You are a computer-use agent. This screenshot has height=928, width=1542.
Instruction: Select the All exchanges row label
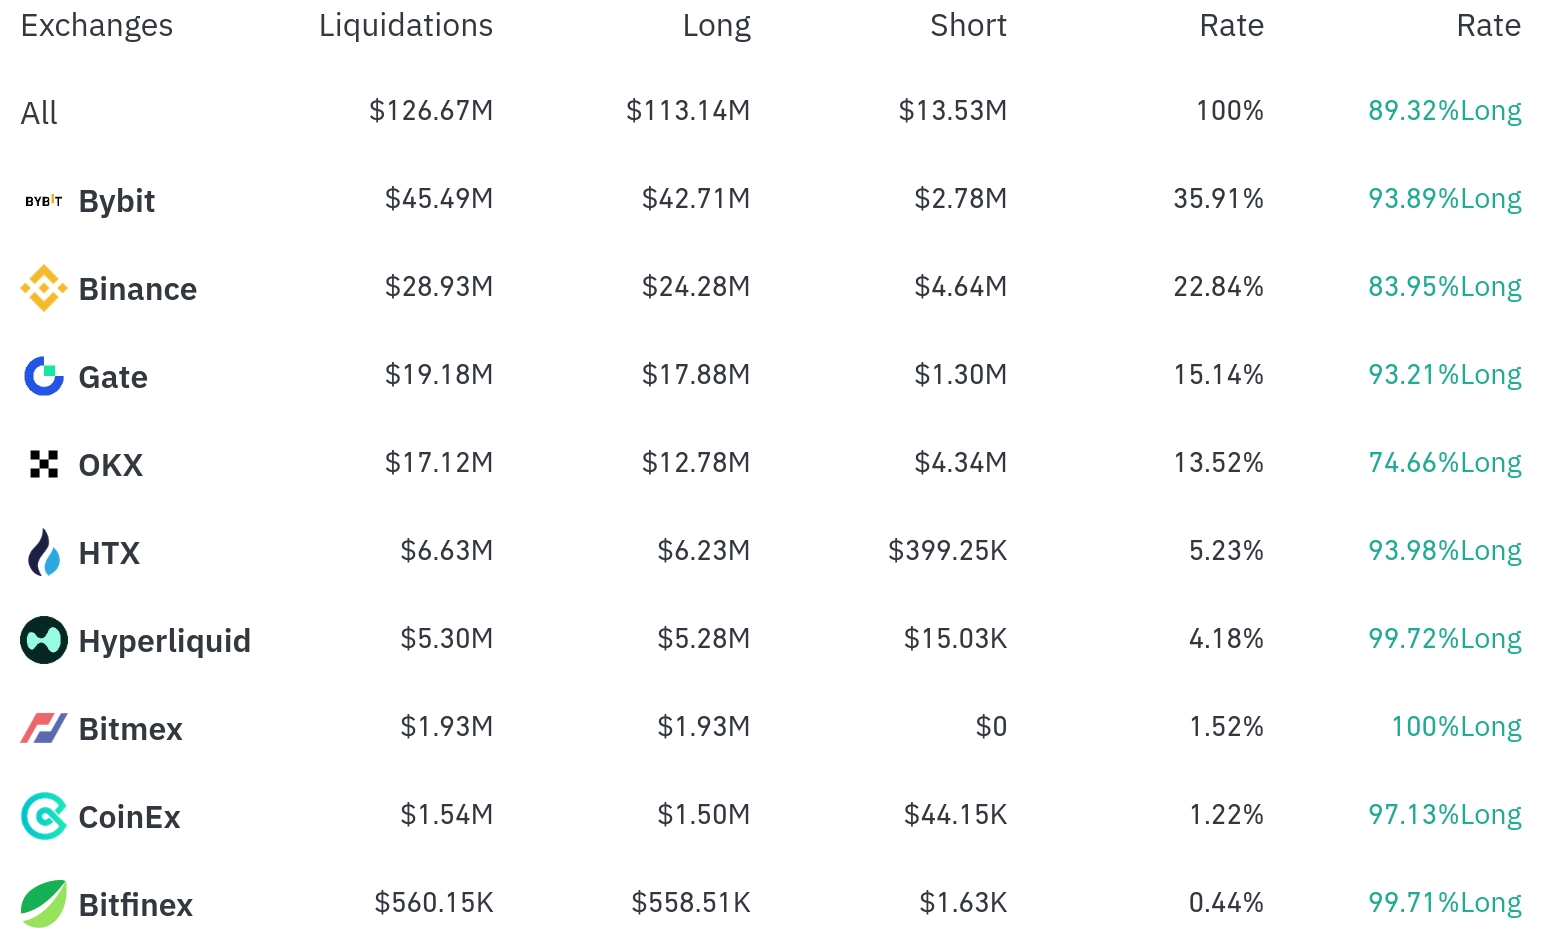pos(39,113)
